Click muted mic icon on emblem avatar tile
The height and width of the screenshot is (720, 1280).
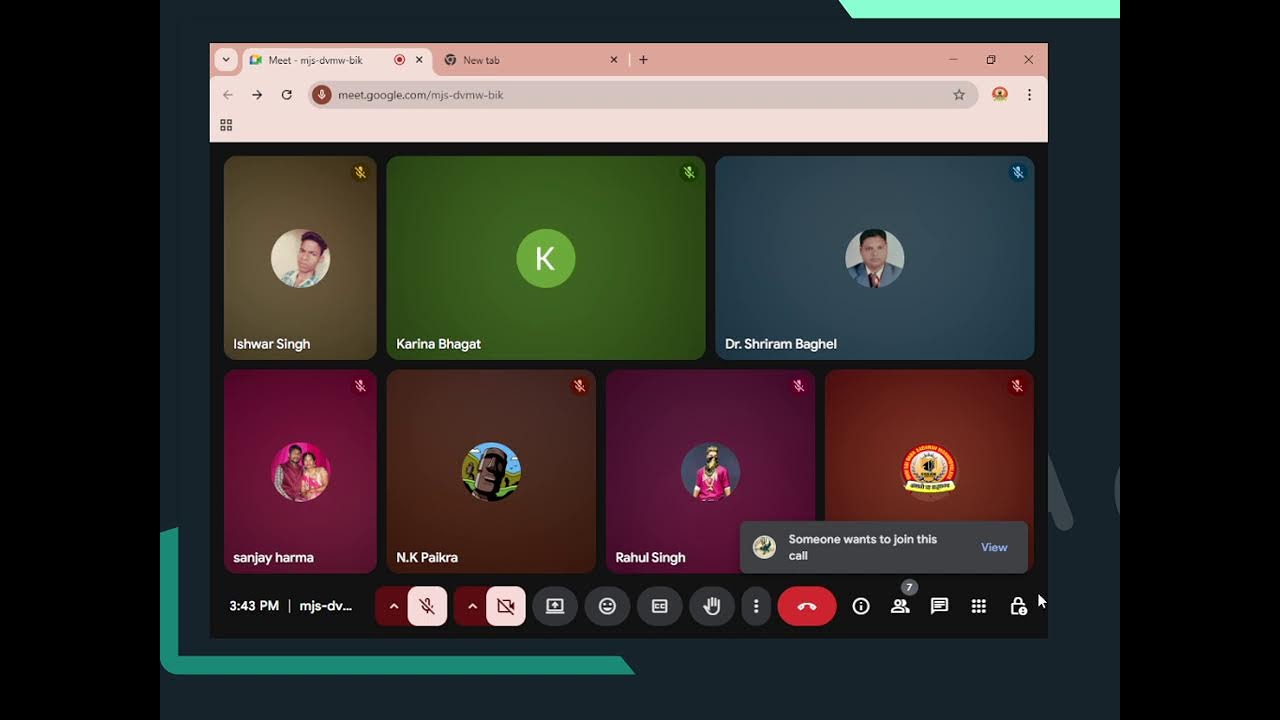click(x=1017, y=386)
